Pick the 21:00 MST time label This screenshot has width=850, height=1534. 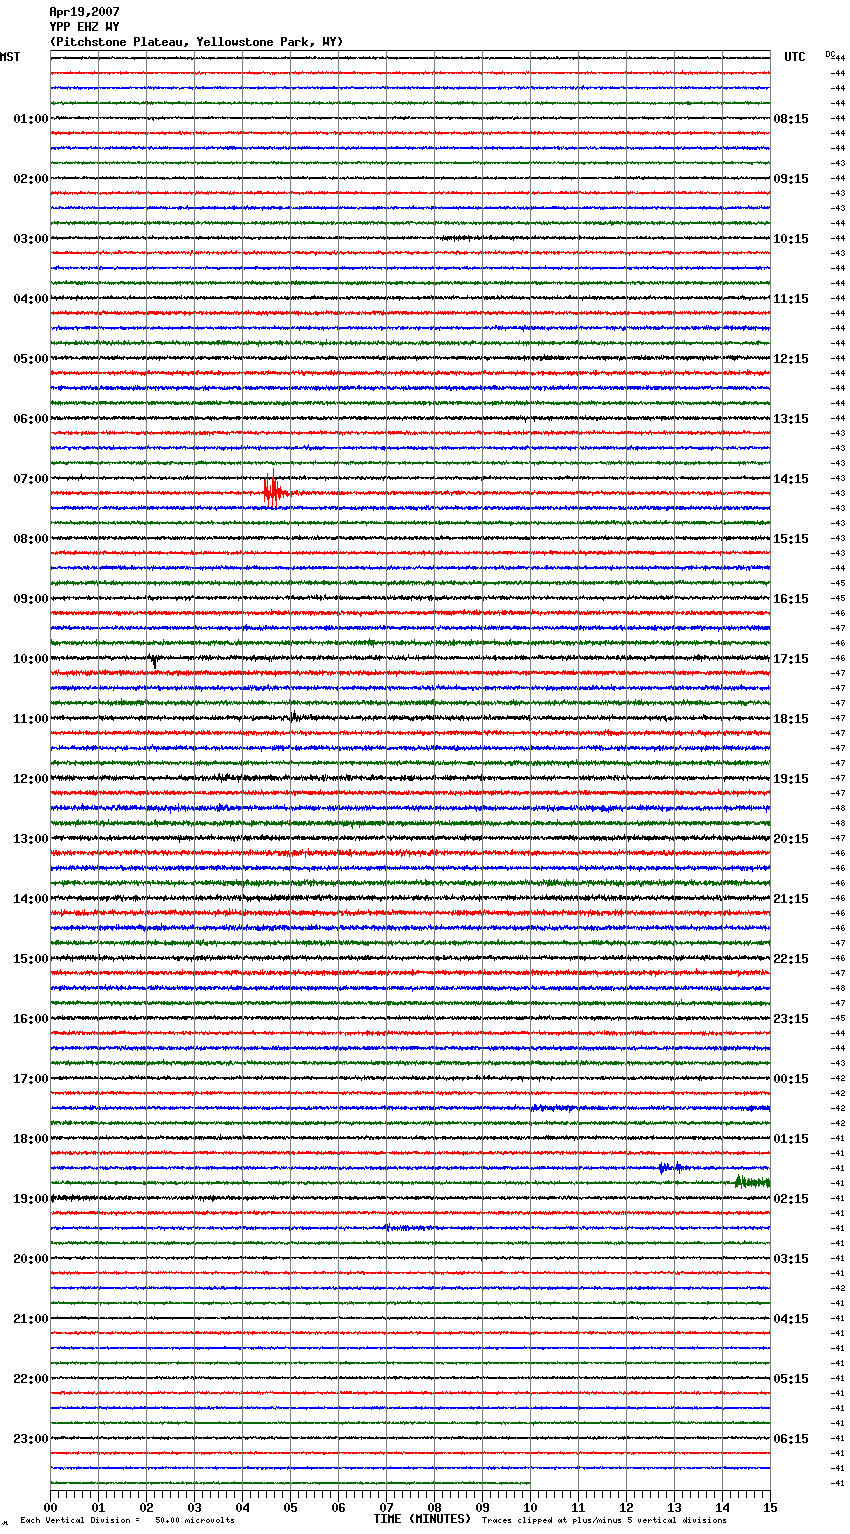pyautogui.click(x=31, y=1319)
